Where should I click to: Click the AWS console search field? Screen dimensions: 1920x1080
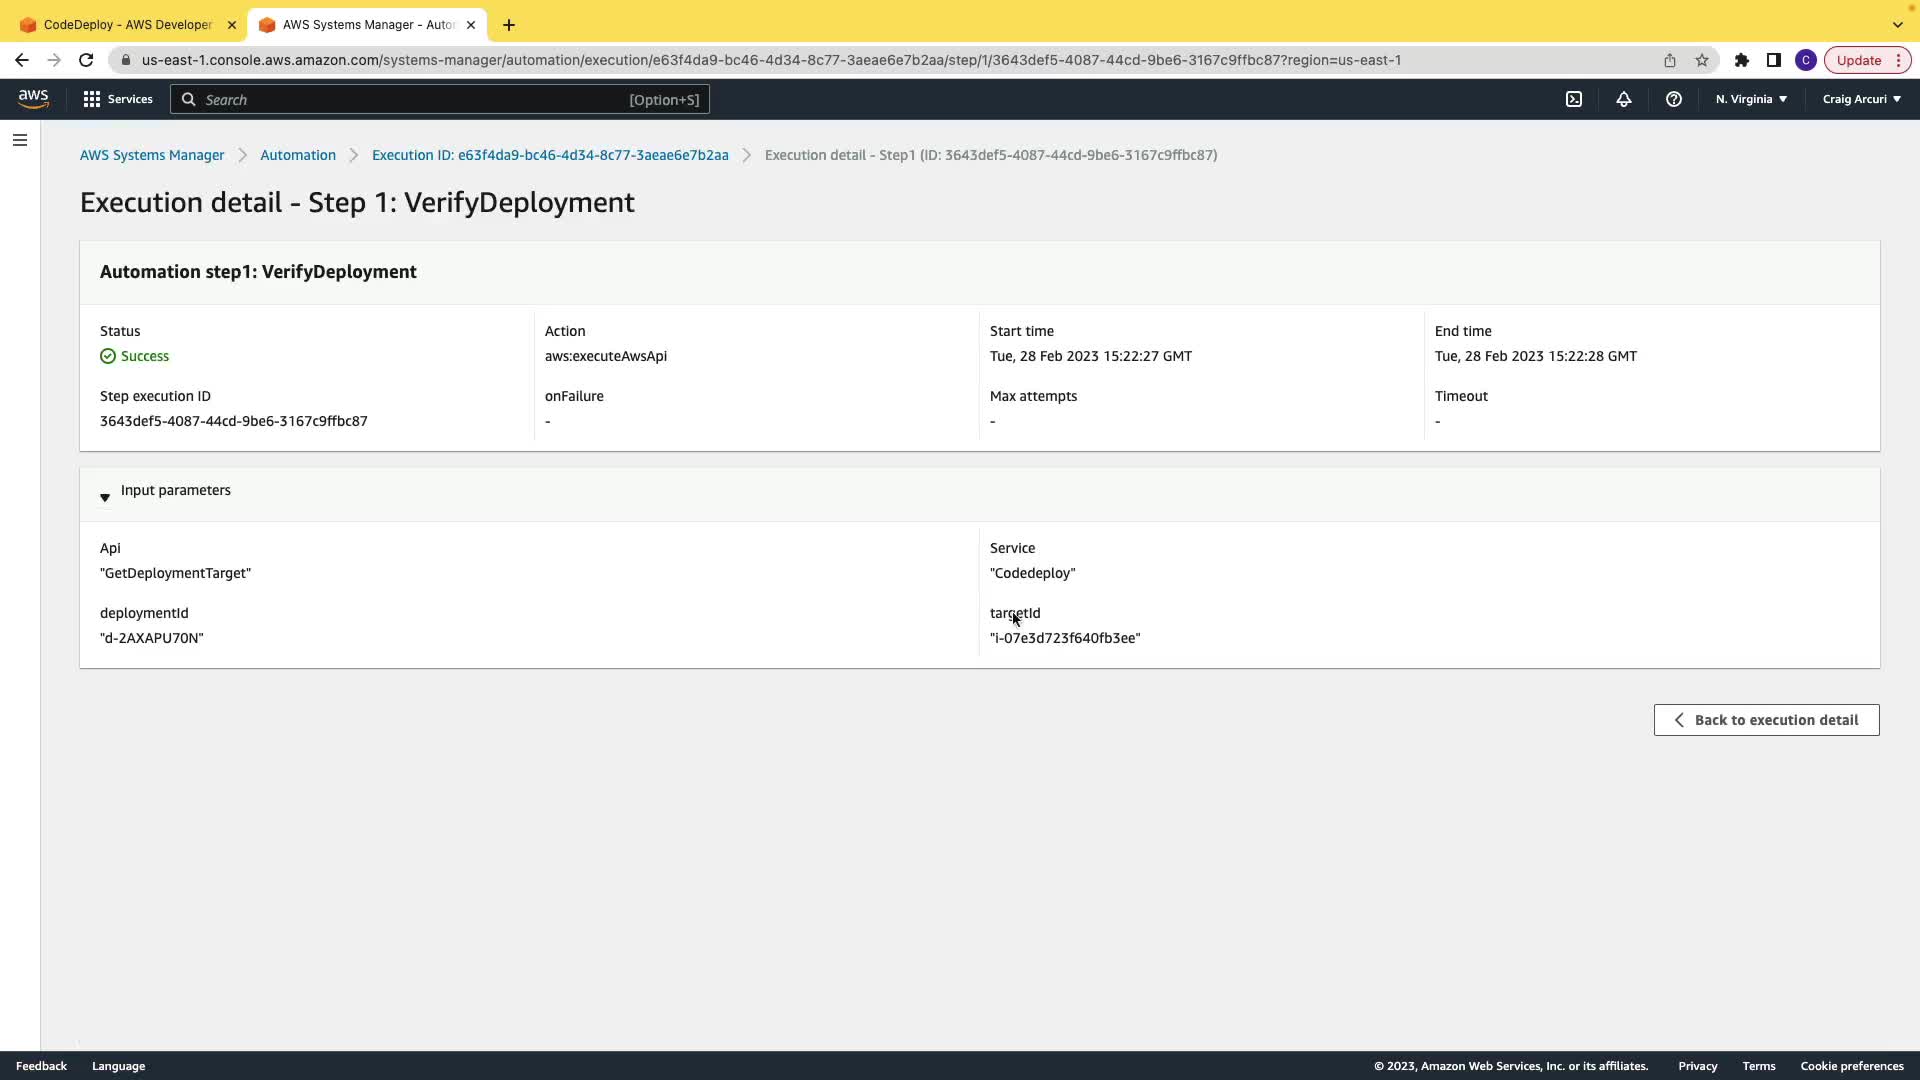pyautogui.click(x=440, y=99)
